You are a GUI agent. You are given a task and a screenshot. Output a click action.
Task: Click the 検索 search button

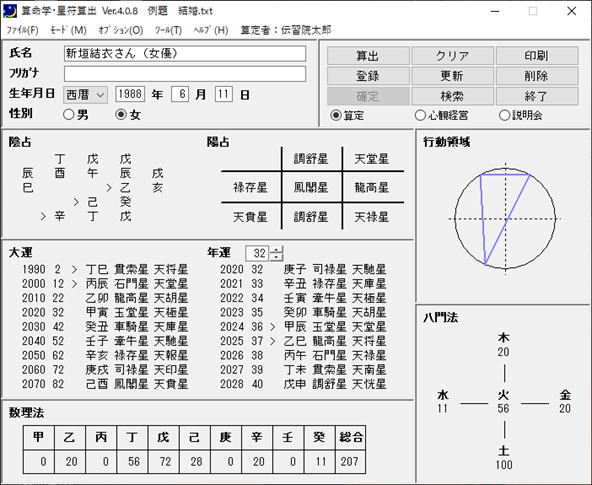pyautogui.click(x=452, y=96)
